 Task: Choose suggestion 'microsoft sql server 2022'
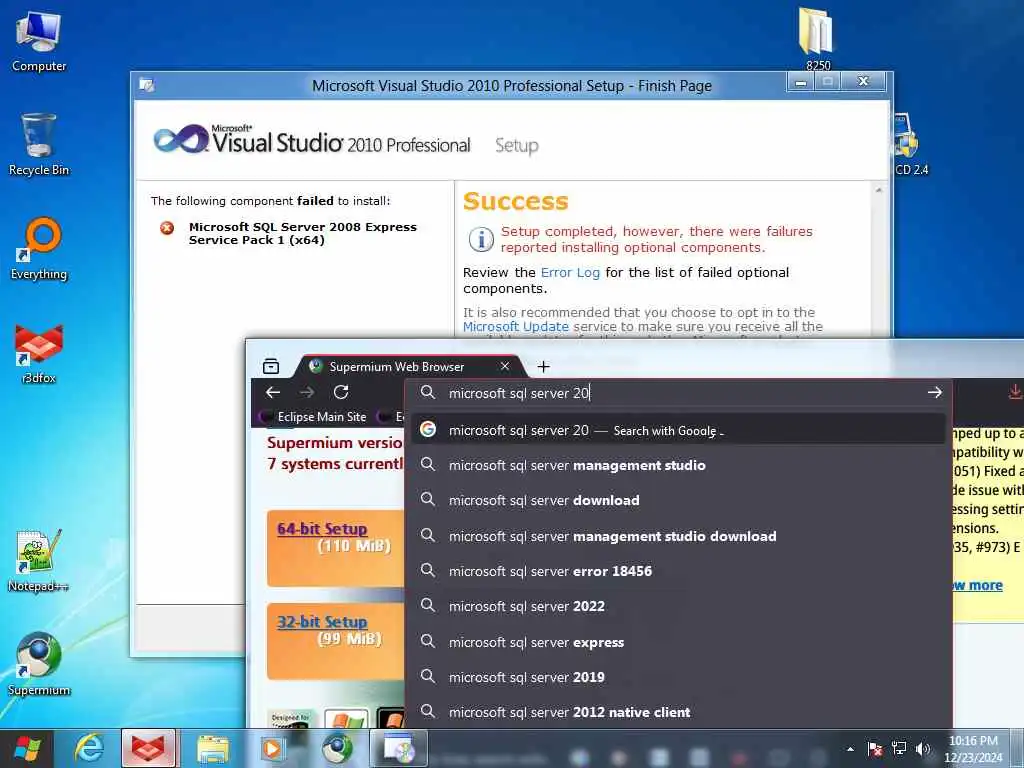click(679, 606)
